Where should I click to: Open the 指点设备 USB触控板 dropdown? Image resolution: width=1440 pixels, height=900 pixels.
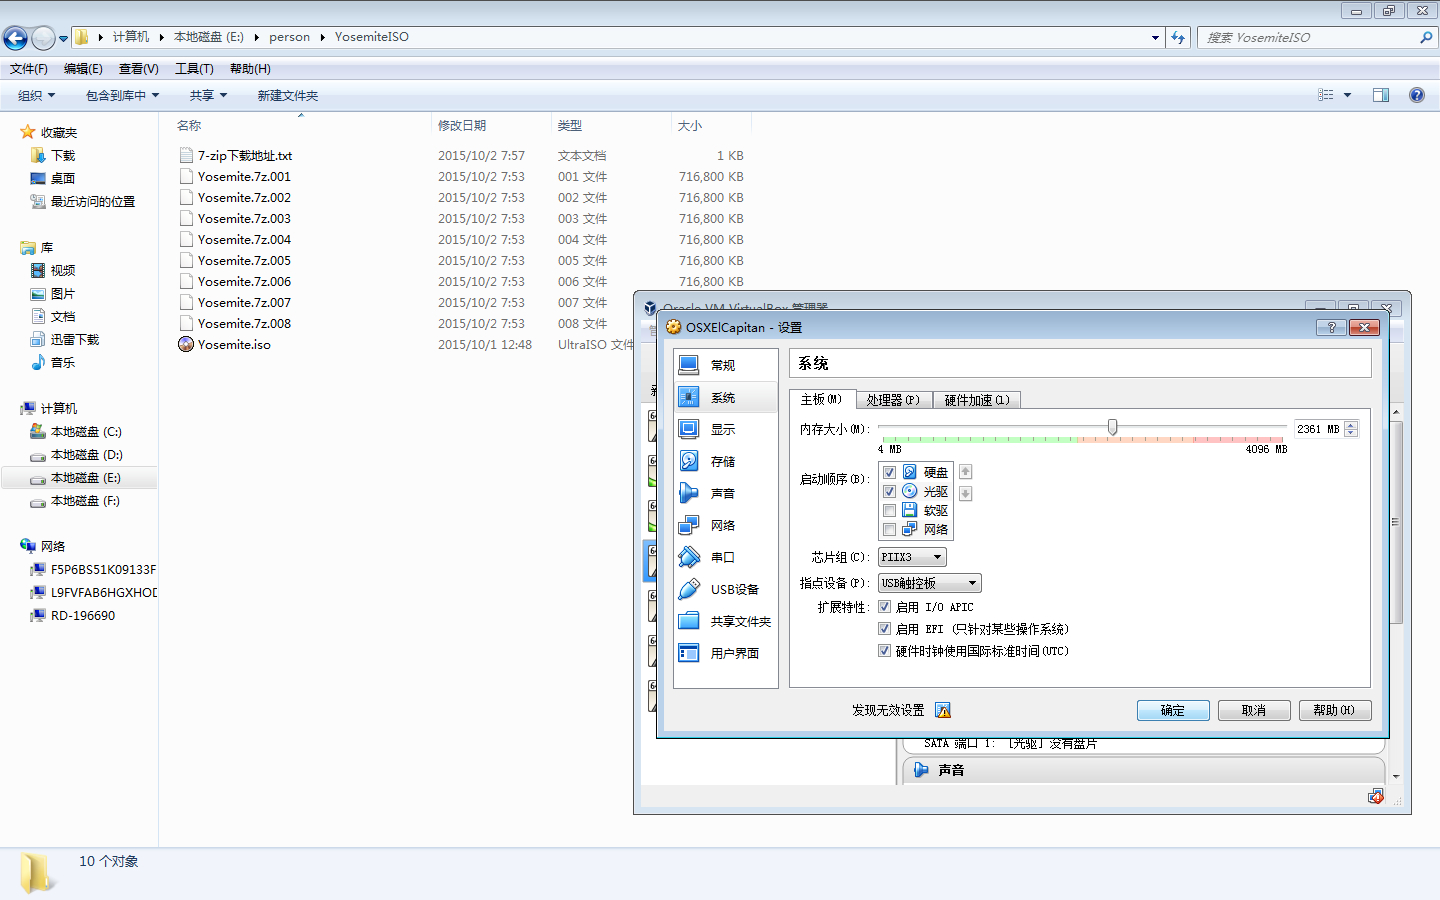(x=930, y=583)
